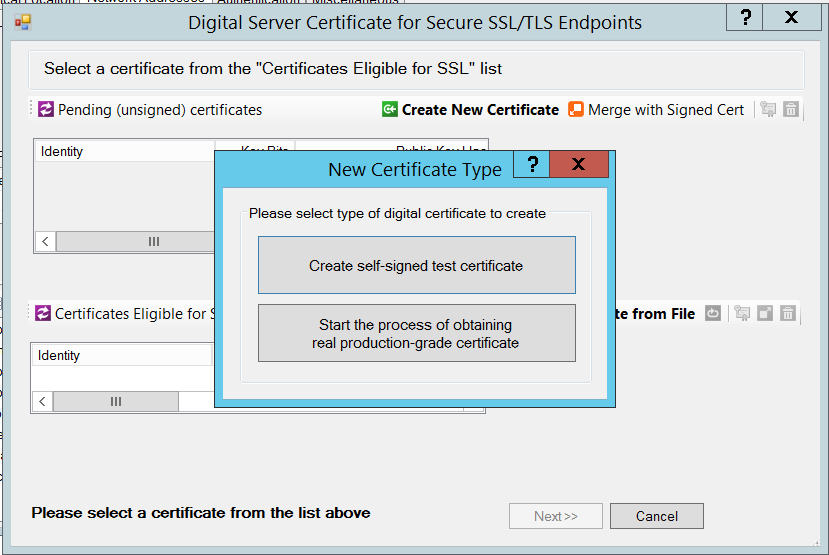Close the New Certificate Type dialog

point(579,164)
